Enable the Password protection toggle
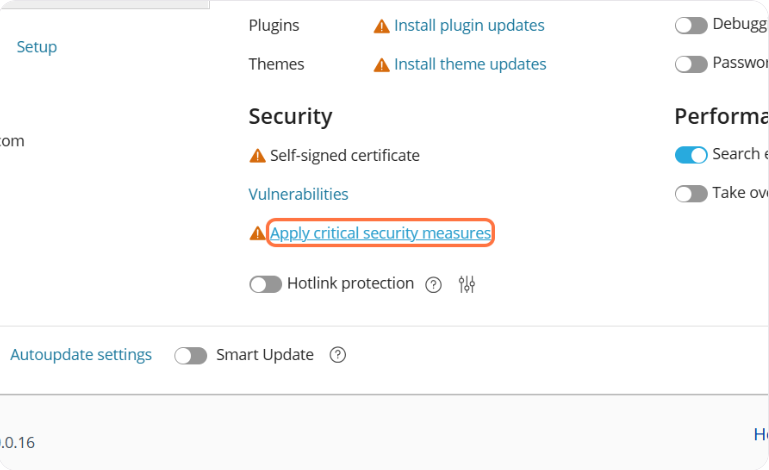Screen dimensions: 769x470 (x=691, y=64)
